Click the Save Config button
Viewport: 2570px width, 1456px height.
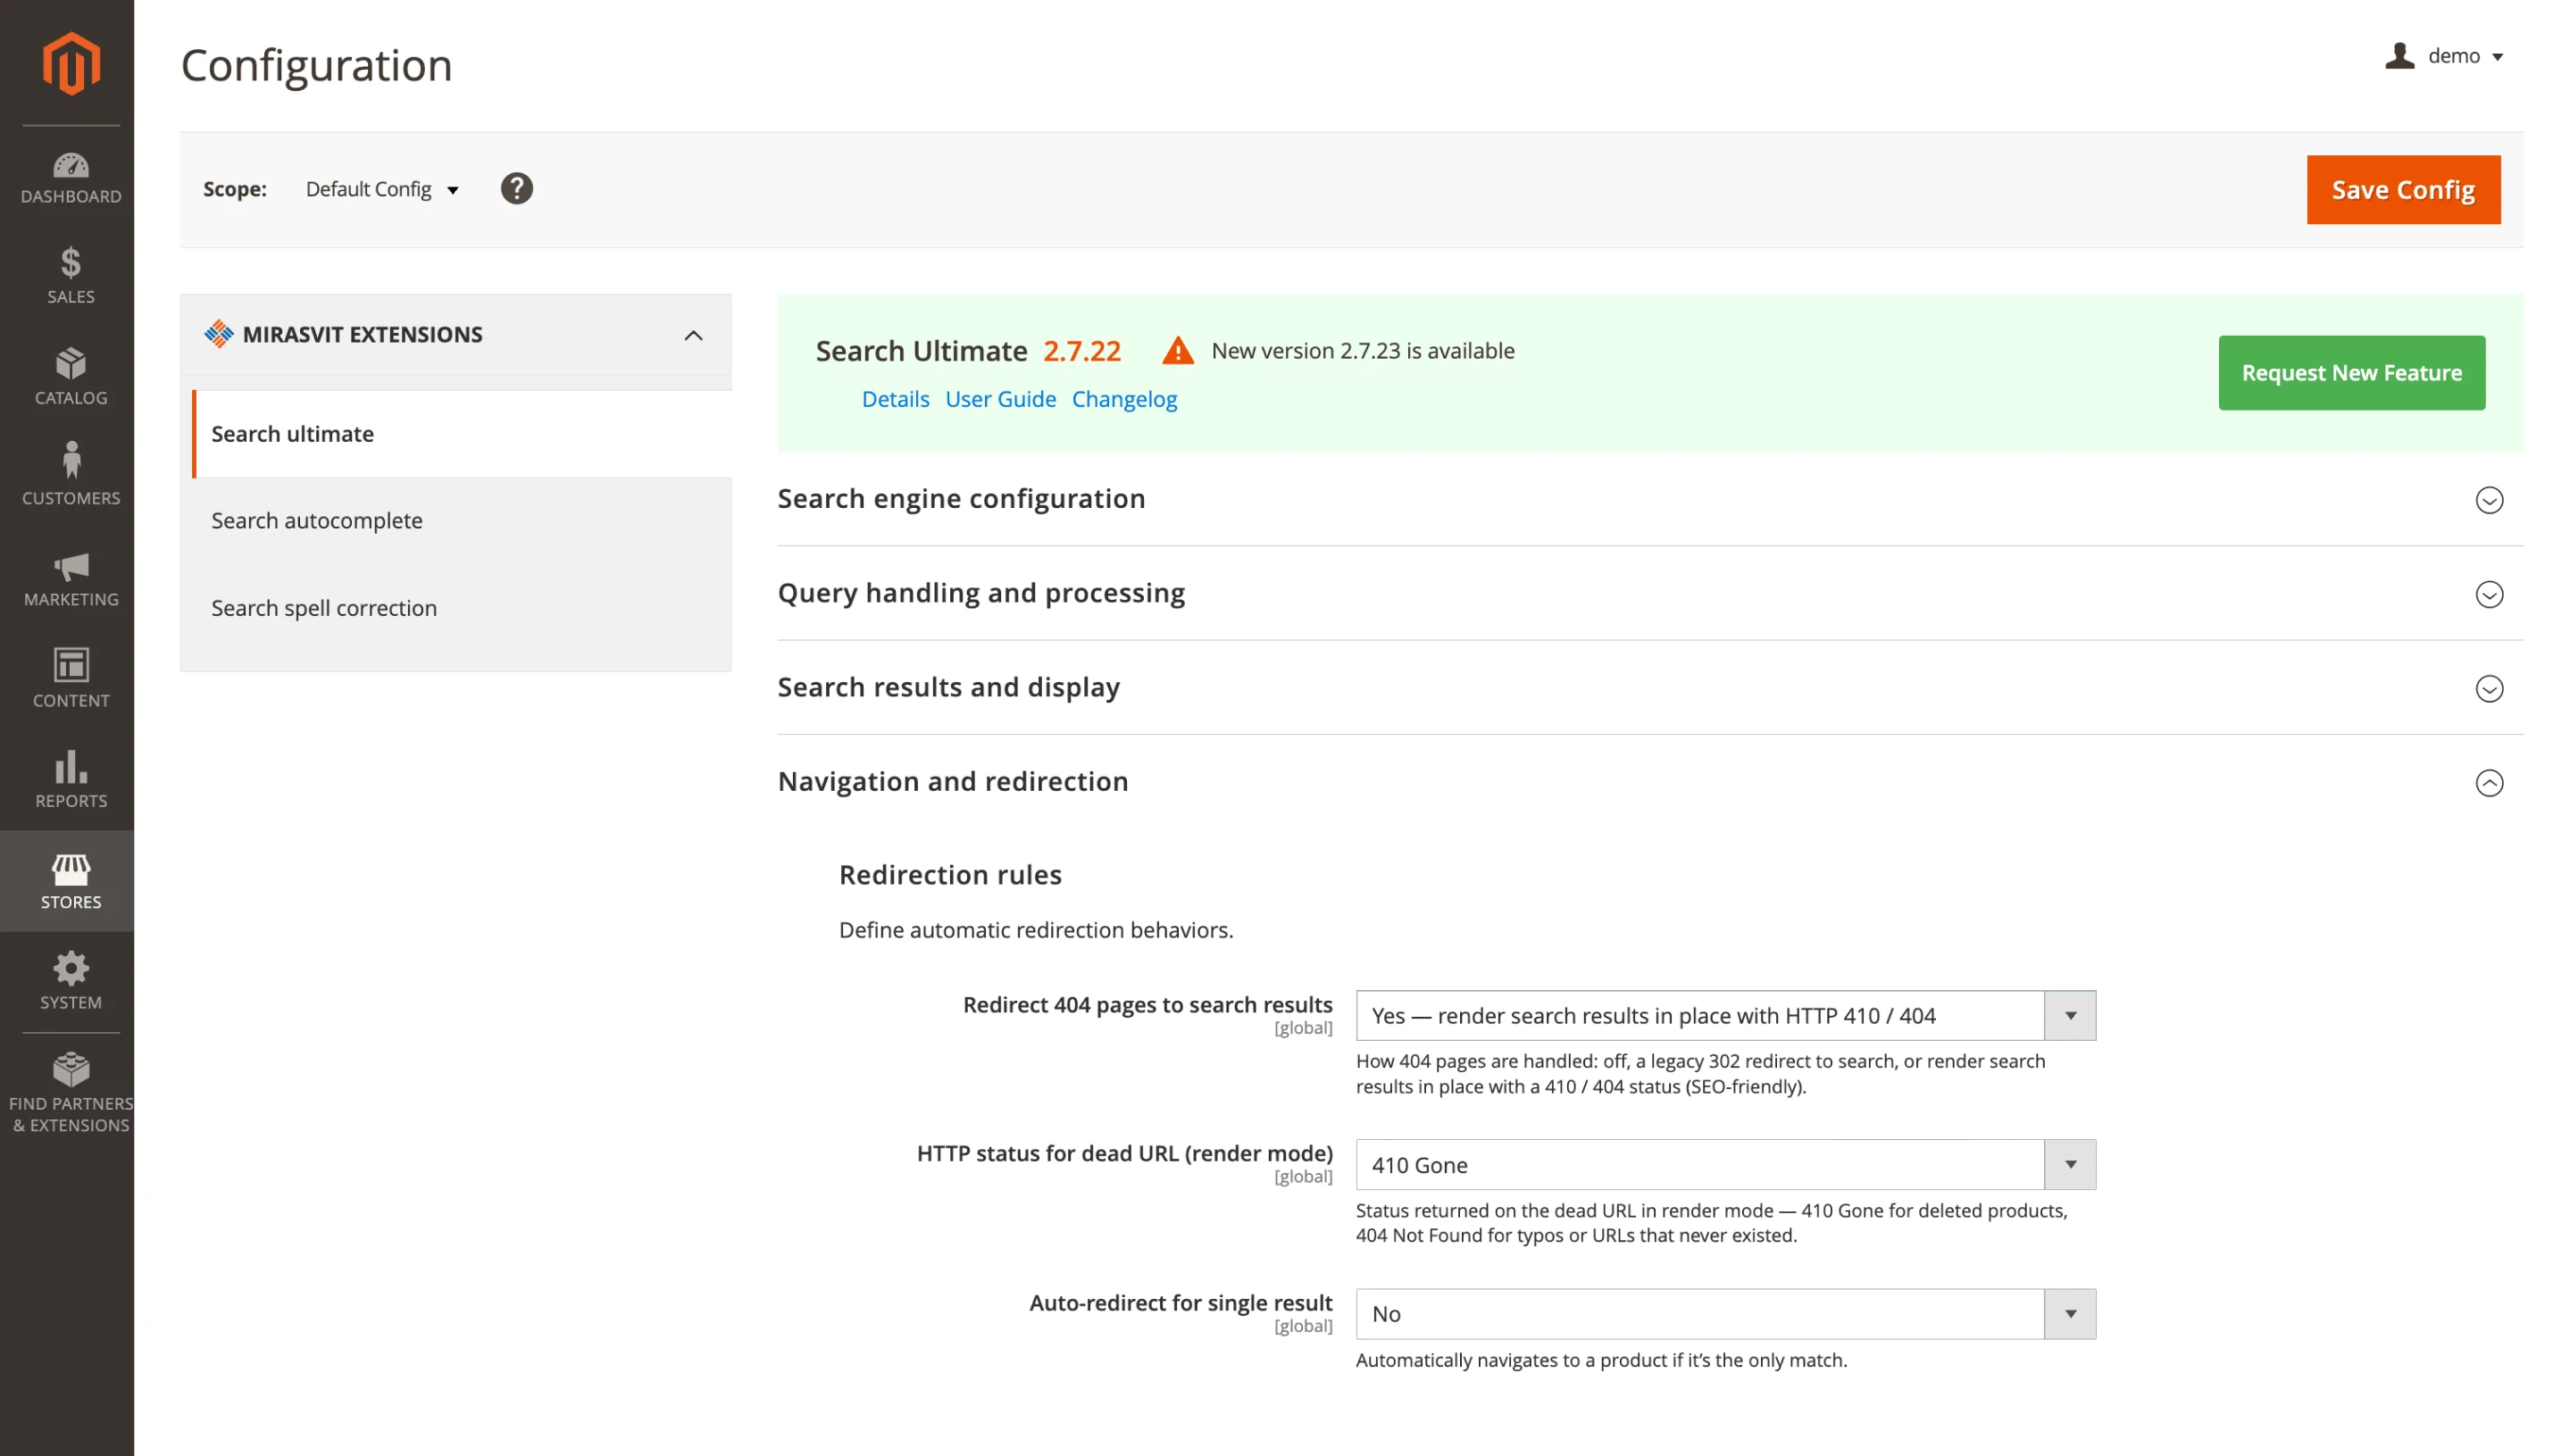point(2403,189)
